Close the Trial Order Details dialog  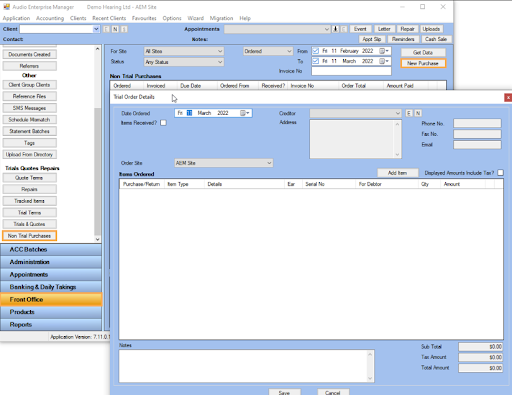point(508,97)
